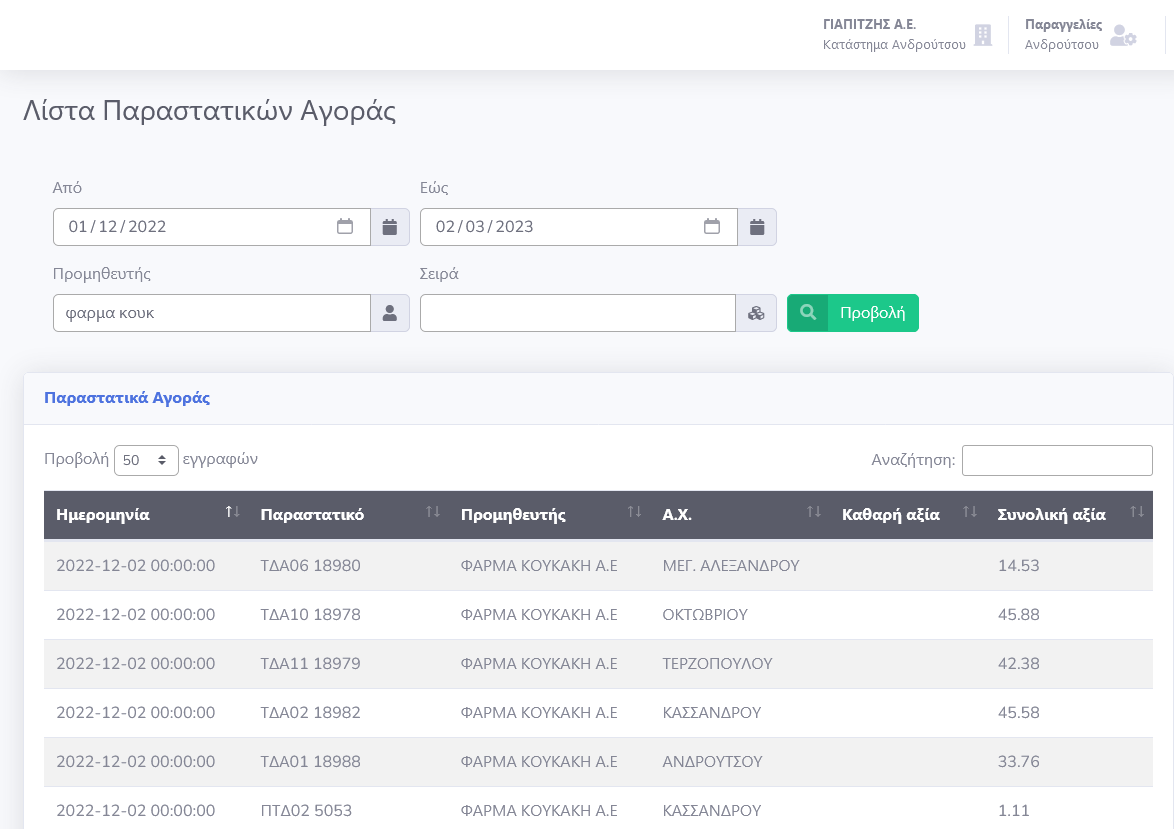This screenshot has height=829, width=1174.
Task: Click the Από date field 01/12/2022
Action: (x=212, y=227)
